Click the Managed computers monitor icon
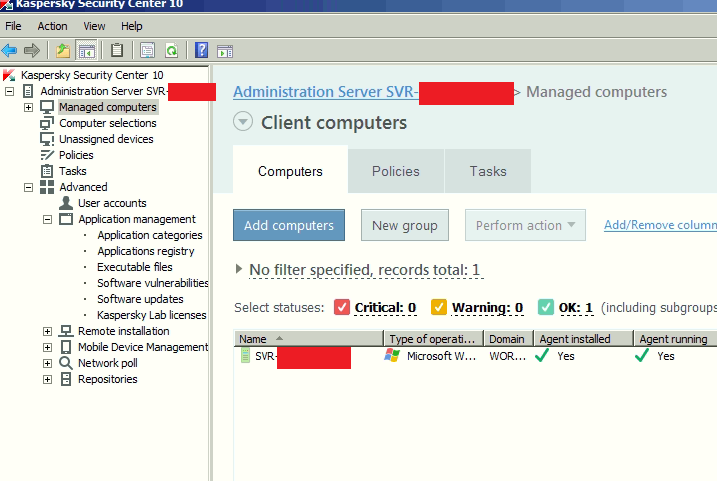 47,107
